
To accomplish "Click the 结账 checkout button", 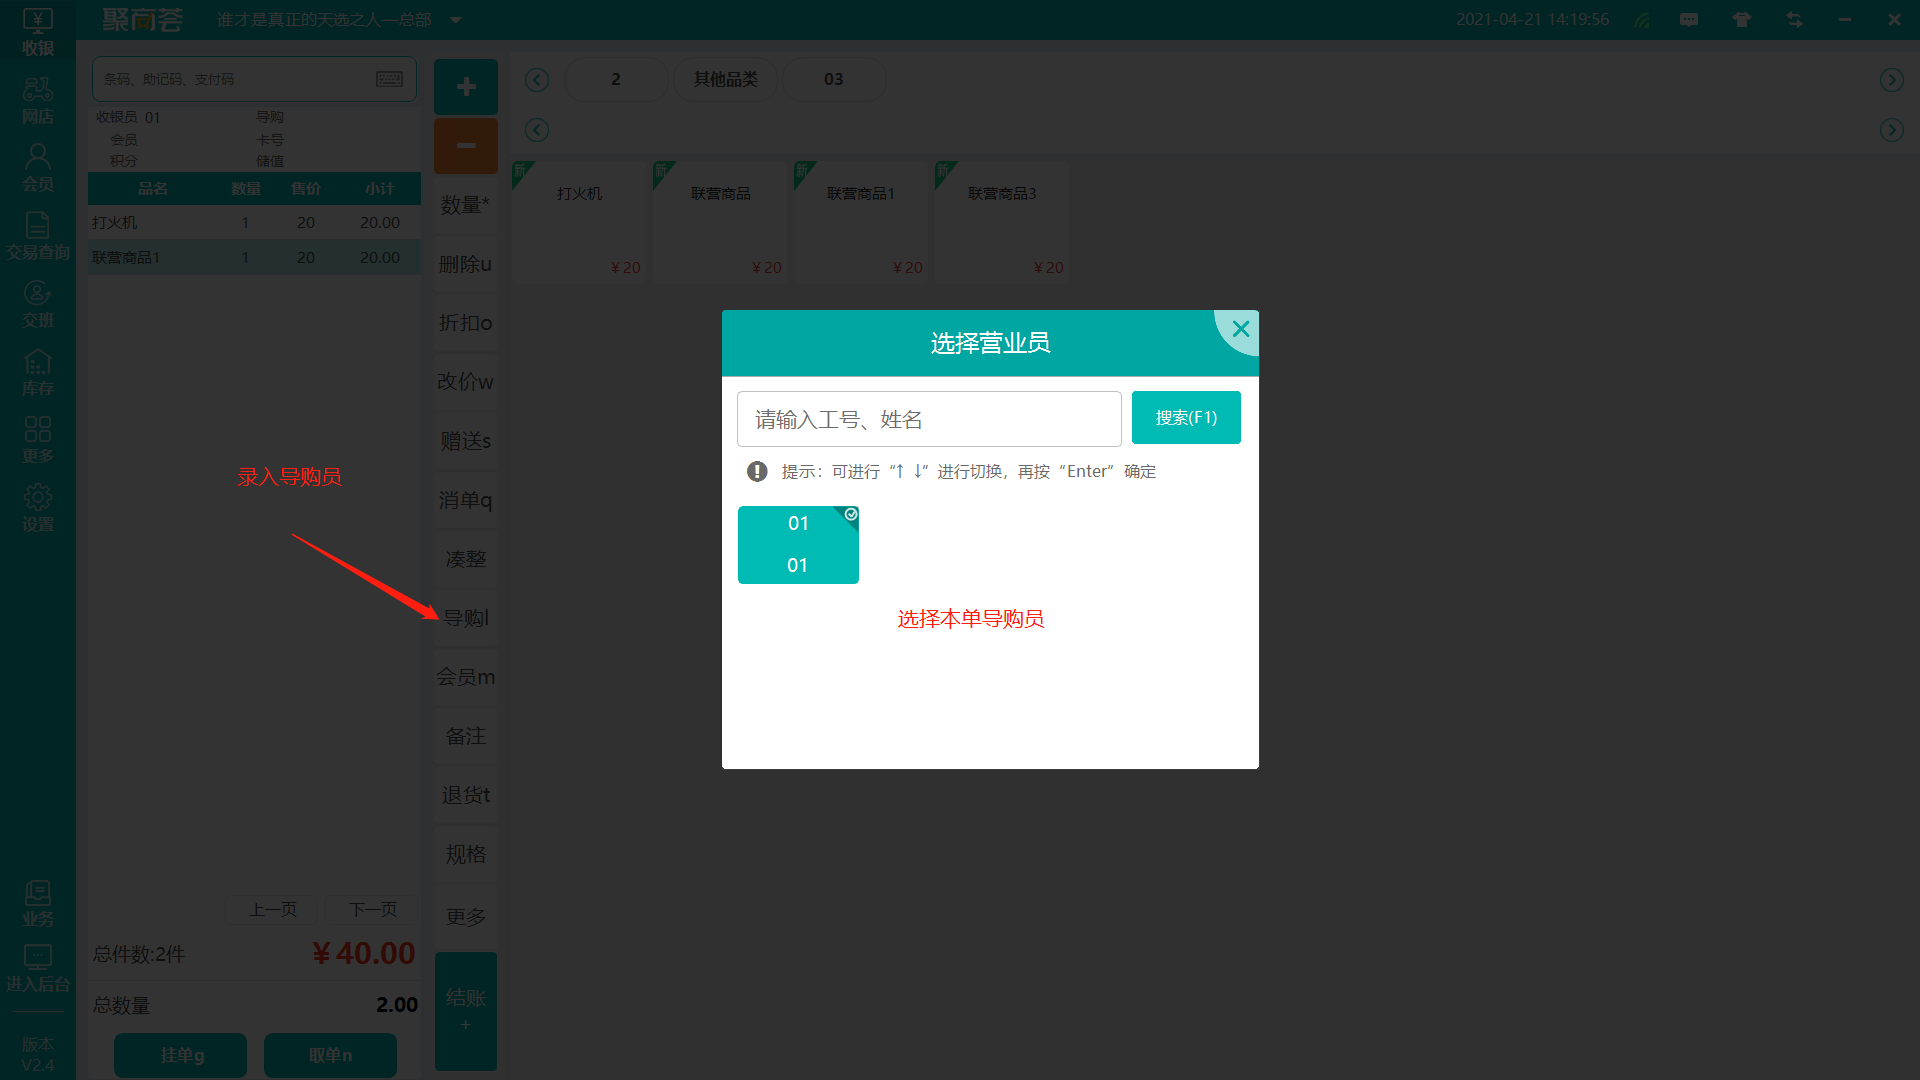I will coord(466,1011).
